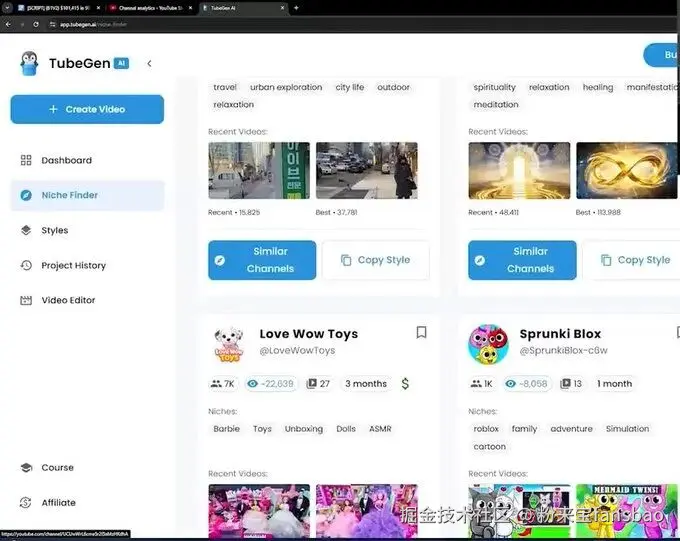Viewport: 680px width, 541px height.
Task: Open the street walking video thumbnail
Action: [367, 170]
